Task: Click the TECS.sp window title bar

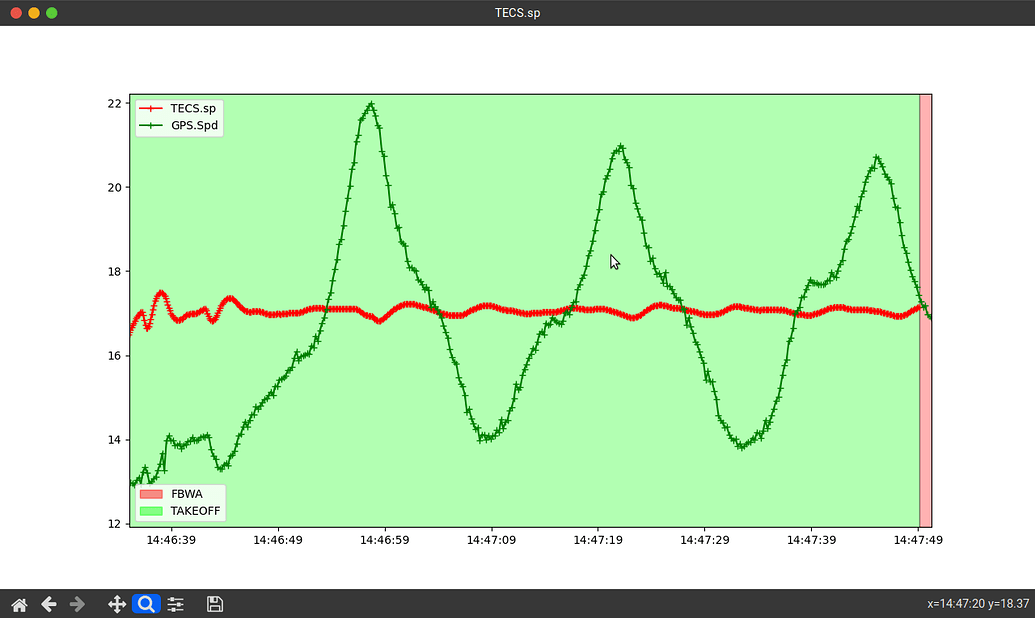Action: pyautogui.click(x=517, y=13)
